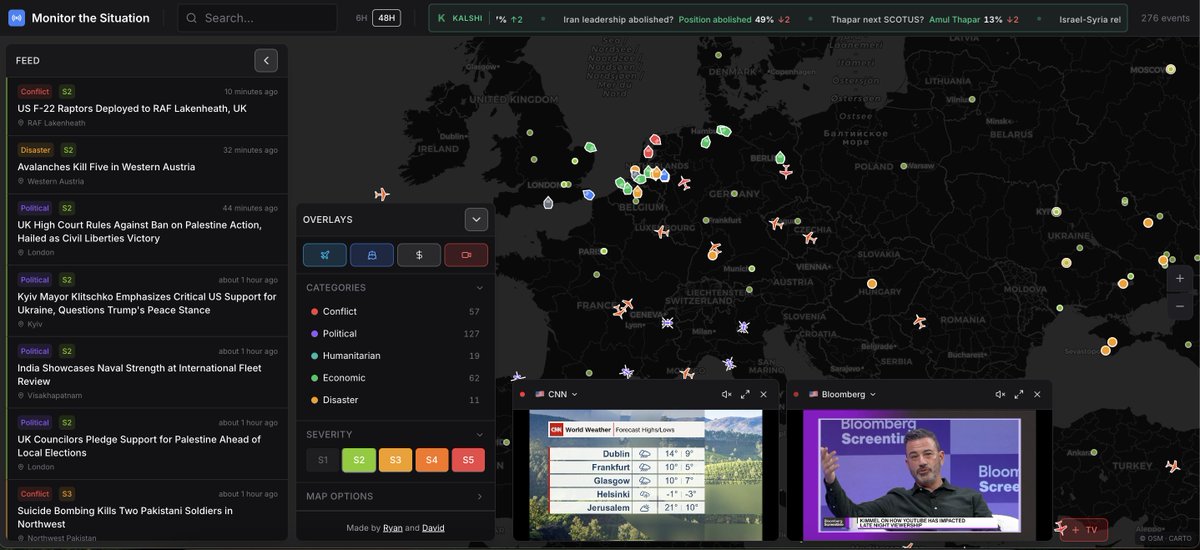Close the Bloomberg video panel
This screenshot has width=1200, height=550.
[x=1037, y=394]
